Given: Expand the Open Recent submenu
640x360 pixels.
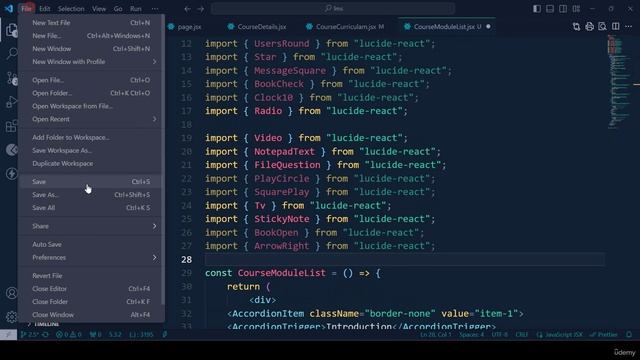Looking at the screenshot, I should tap(91, 119).
